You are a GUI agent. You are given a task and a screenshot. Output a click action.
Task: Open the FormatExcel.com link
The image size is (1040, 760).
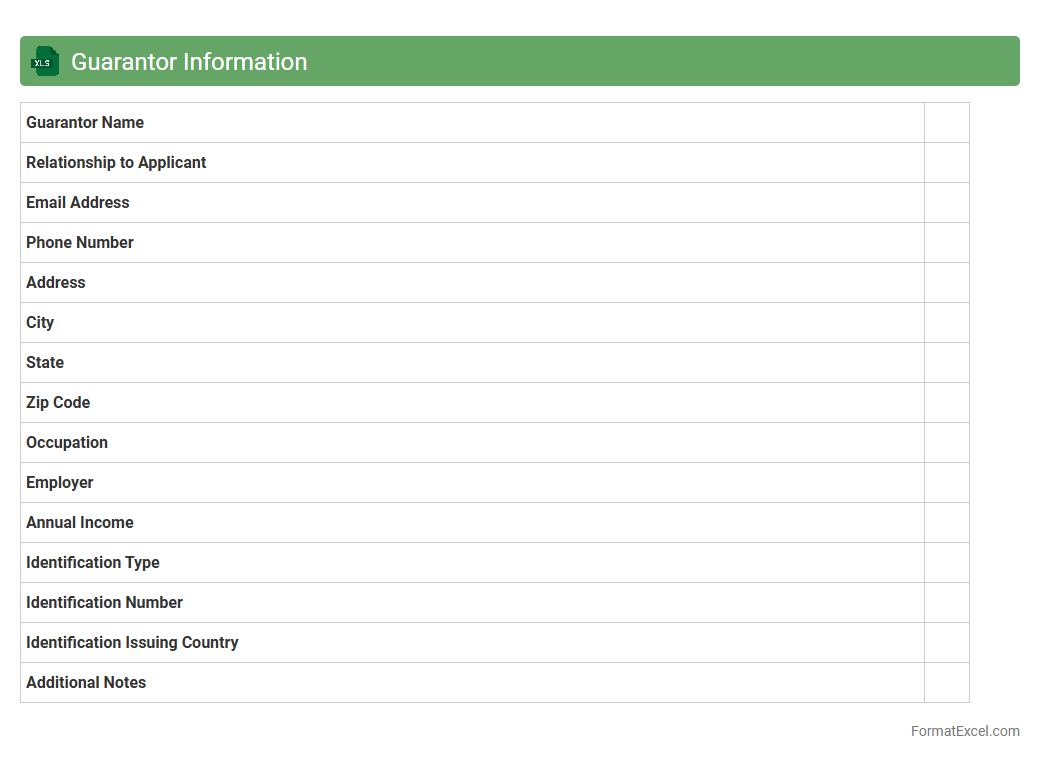[x=964, y=731]
